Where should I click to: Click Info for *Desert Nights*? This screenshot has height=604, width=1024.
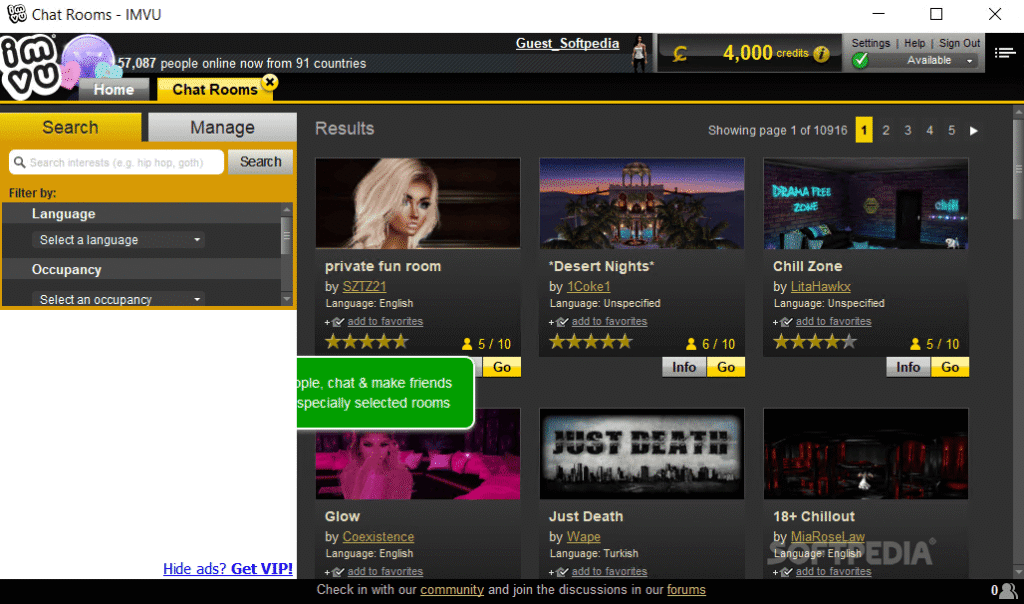(x=684, y=367)
